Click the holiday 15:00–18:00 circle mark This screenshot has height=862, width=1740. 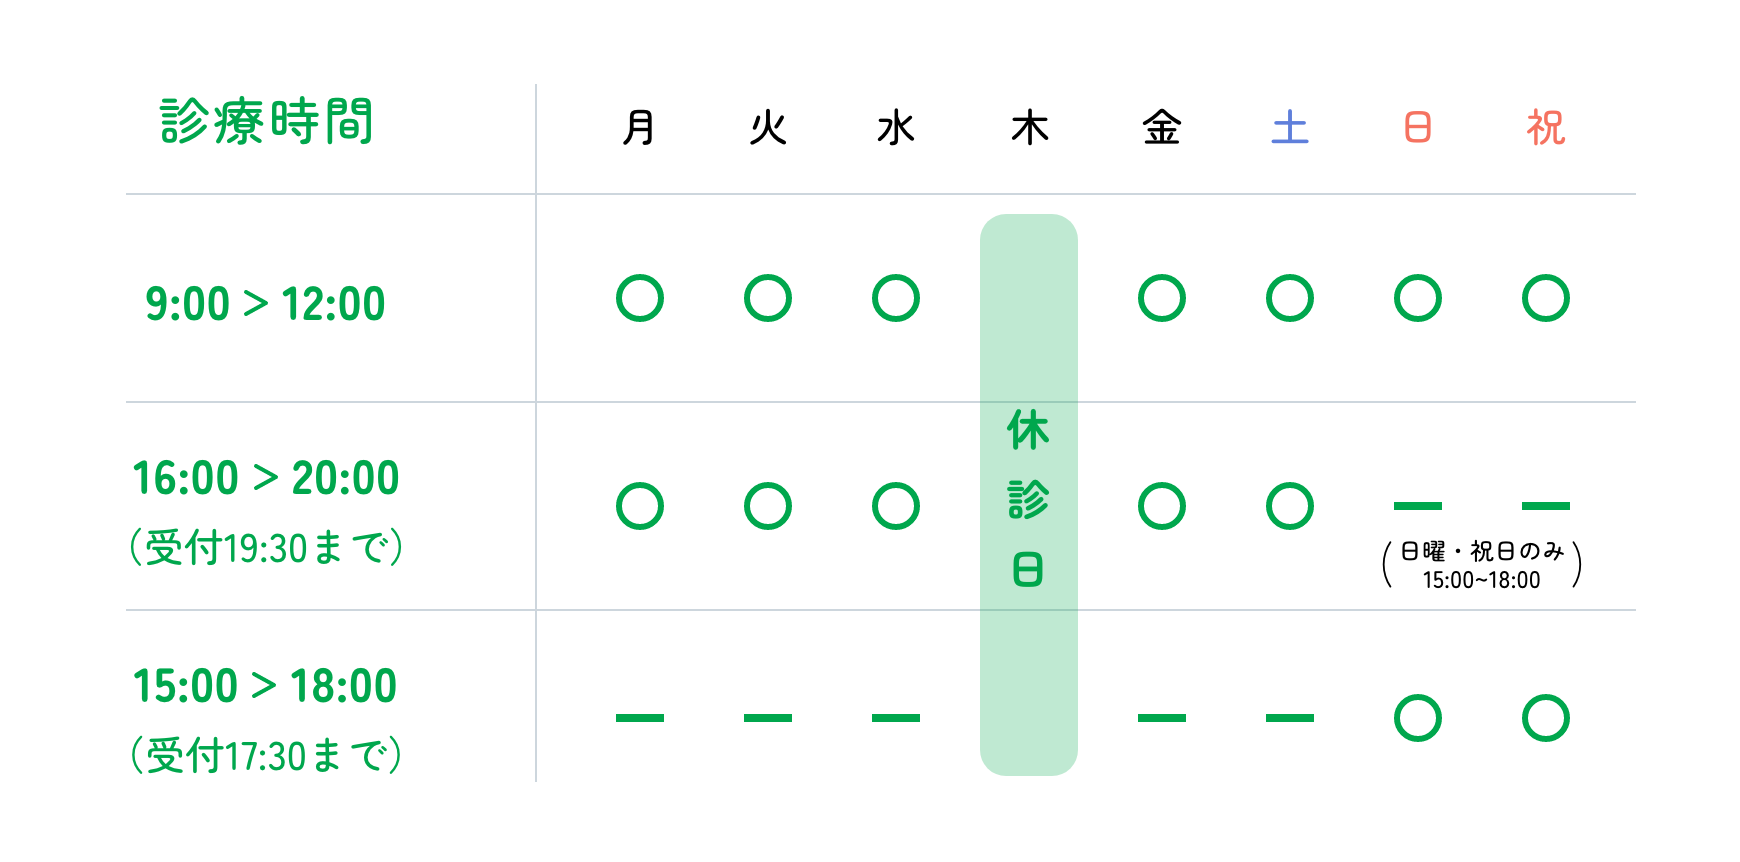[x=1546, y=718]
